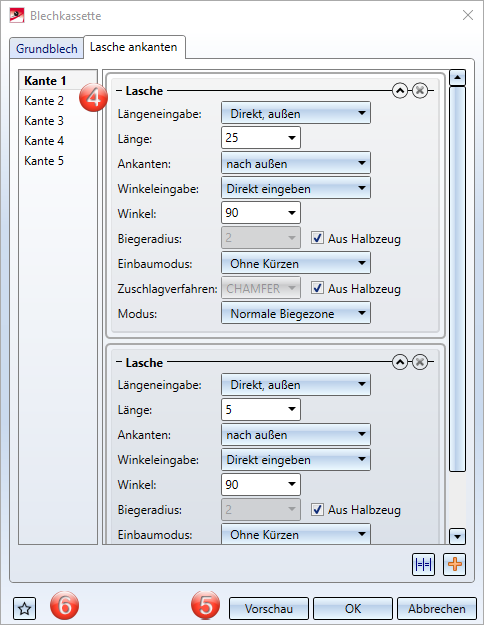Open Längeneingabe dropdown in second Lasche
This screenshot has width=499, height=631.
[x=296, y=384]
